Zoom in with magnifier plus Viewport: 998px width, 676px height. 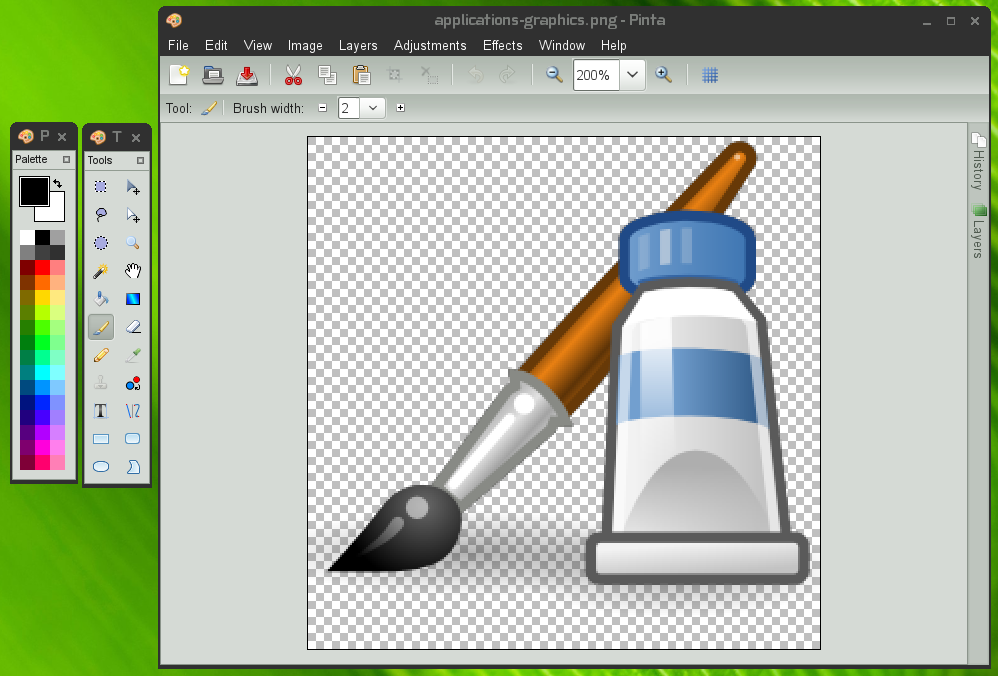663,75
